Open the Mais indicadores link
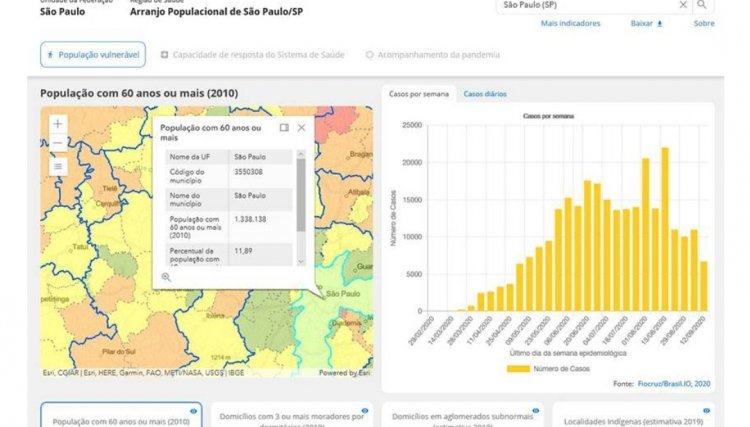750x427 pixels. pos(570,23)
